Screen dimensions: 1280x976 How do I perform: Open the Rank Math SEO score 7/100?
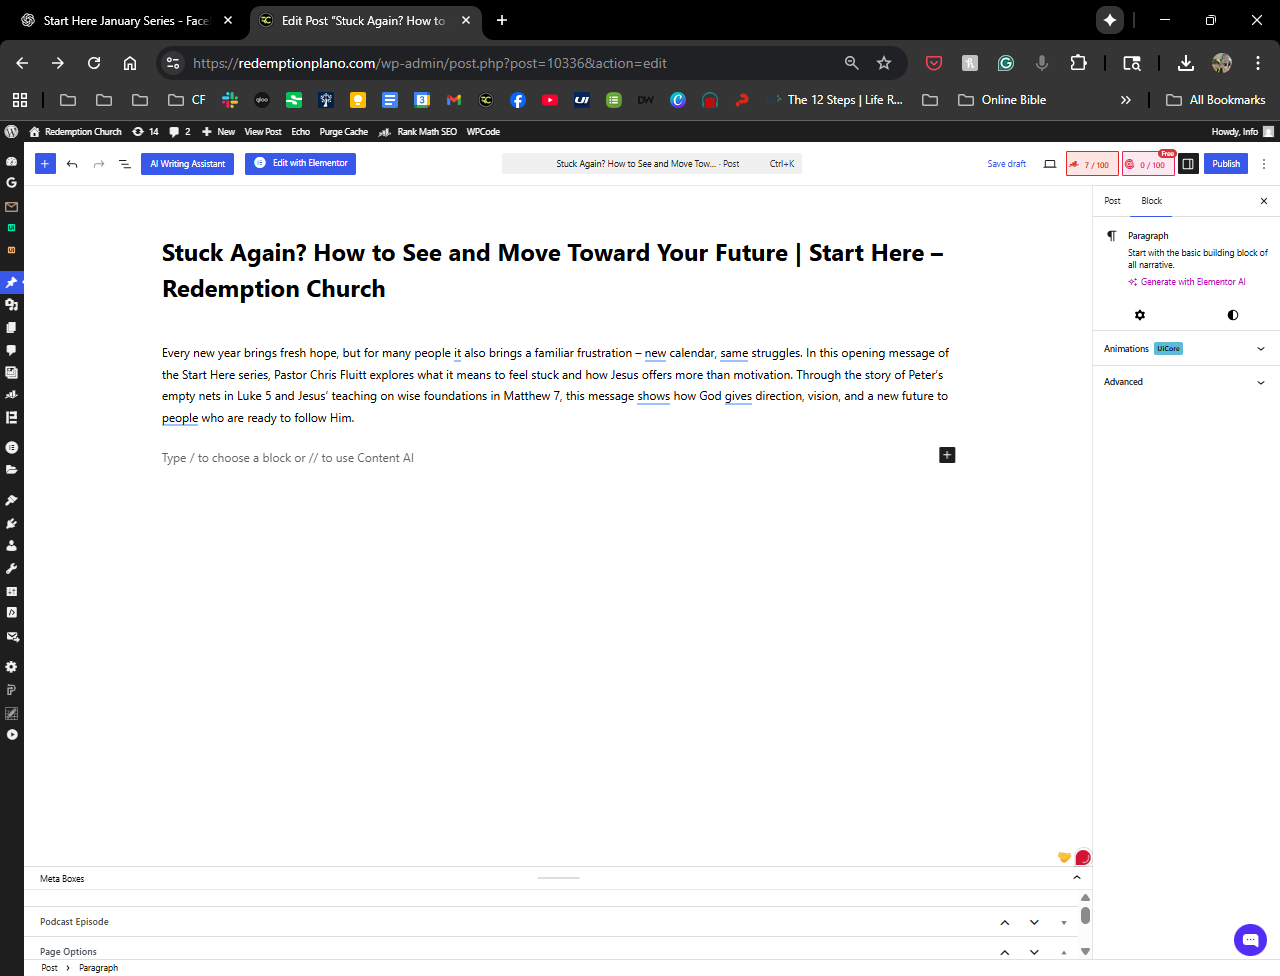pos(1092,164)
